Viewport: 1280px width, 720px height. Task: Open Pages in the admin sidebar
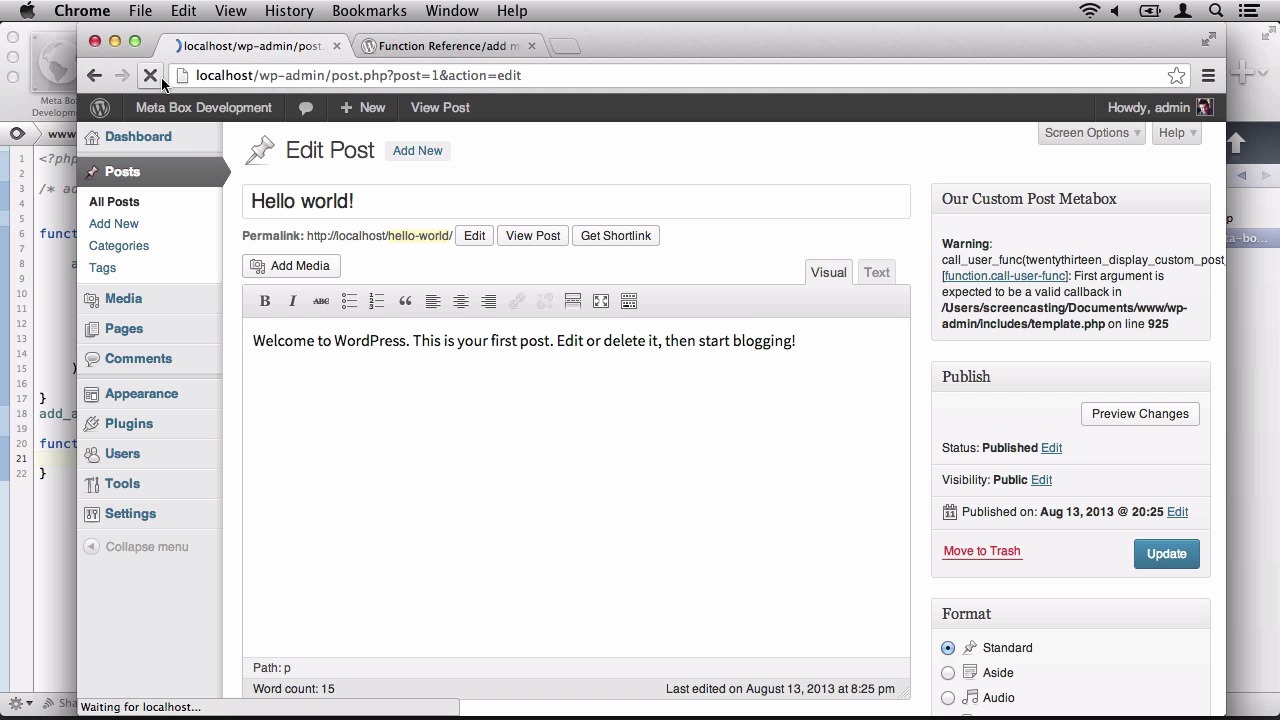(124, 329)
